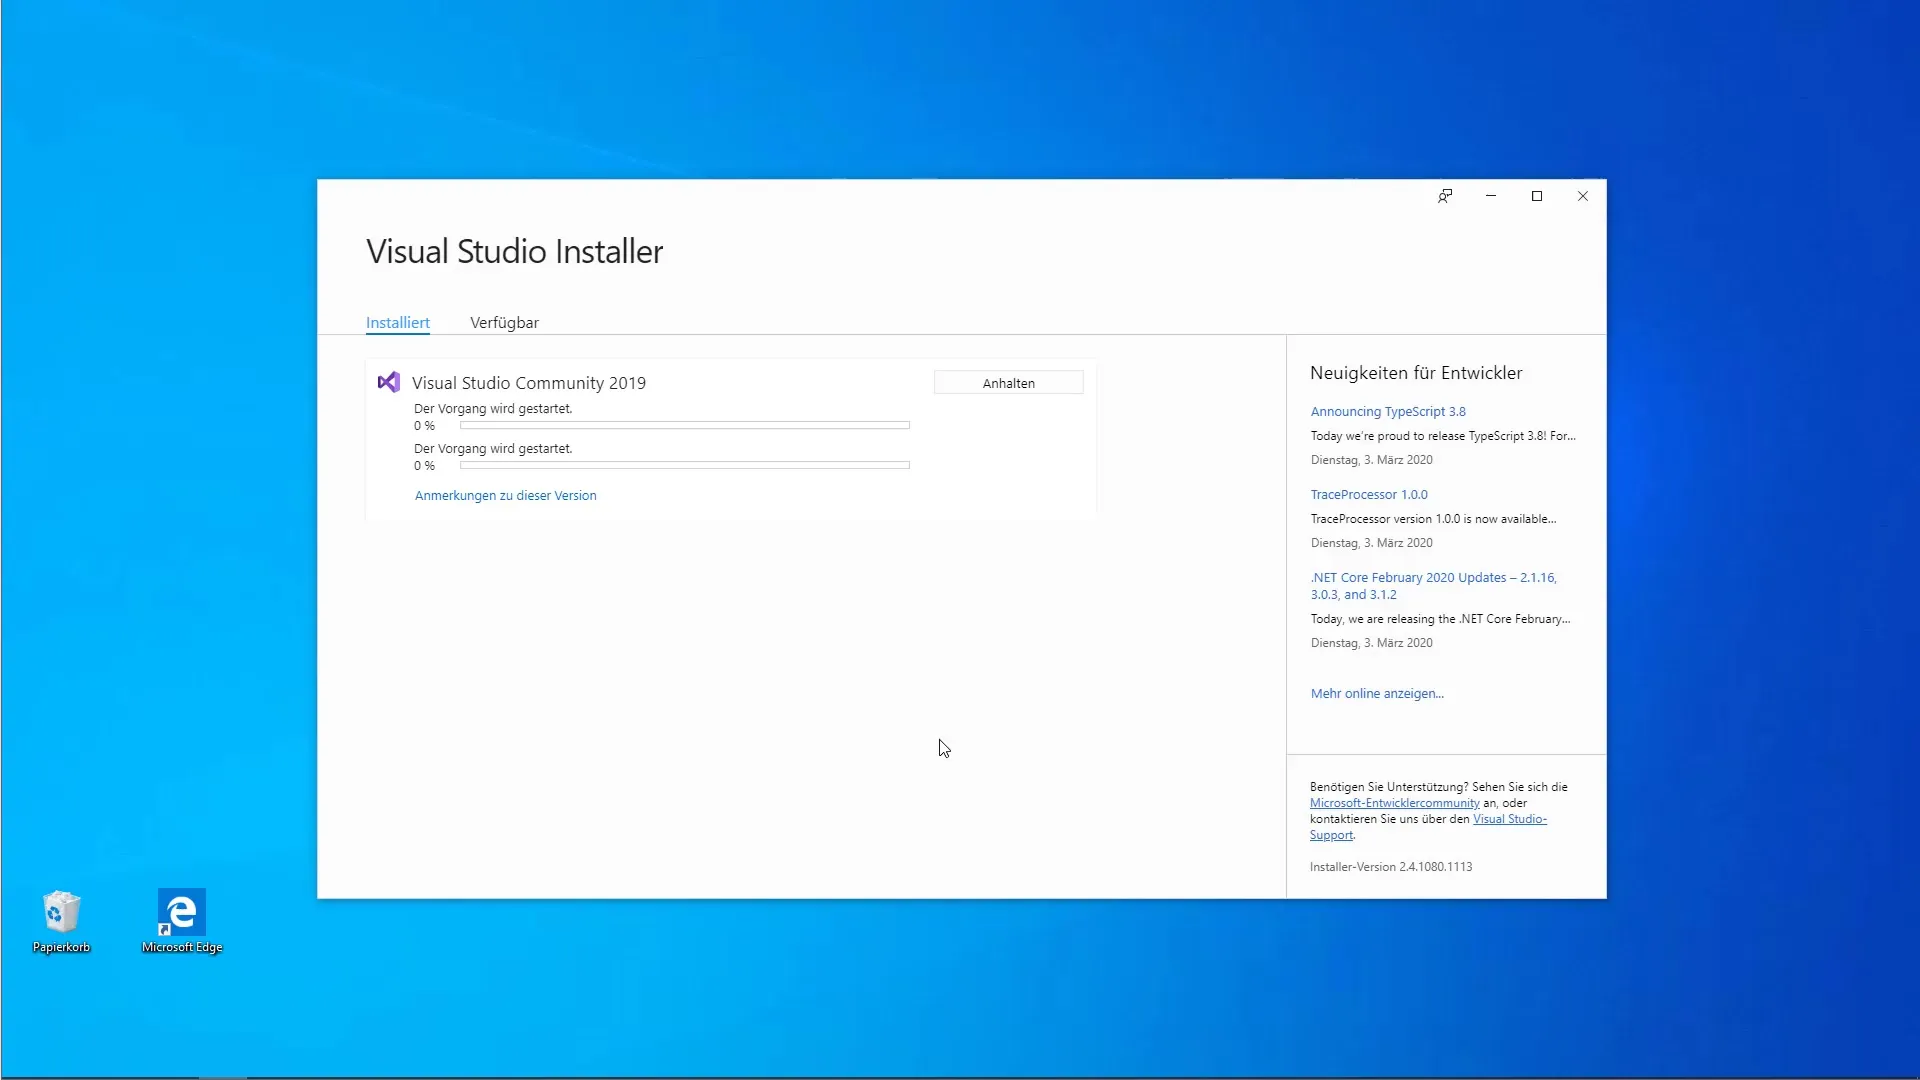Pause the installation with Anhalten

click(x=1008, y=383)
